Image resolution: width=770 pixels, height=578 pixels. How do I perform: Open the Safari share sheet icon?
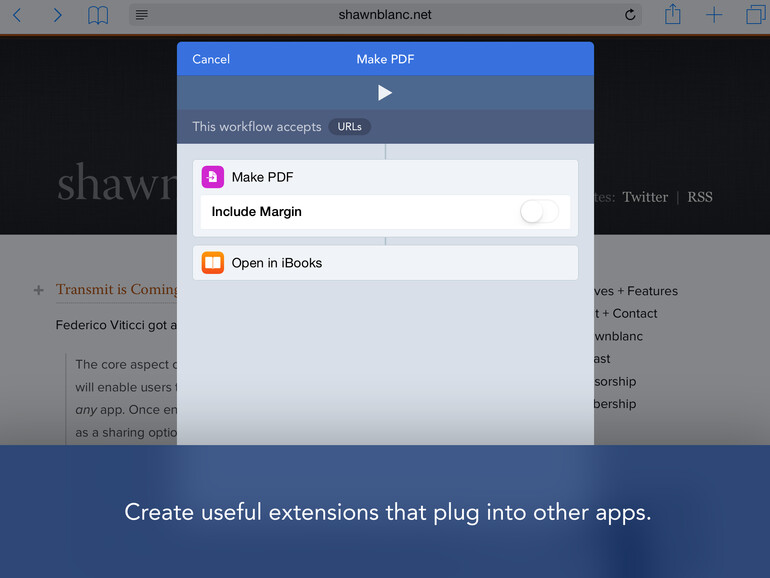point(672,14)
